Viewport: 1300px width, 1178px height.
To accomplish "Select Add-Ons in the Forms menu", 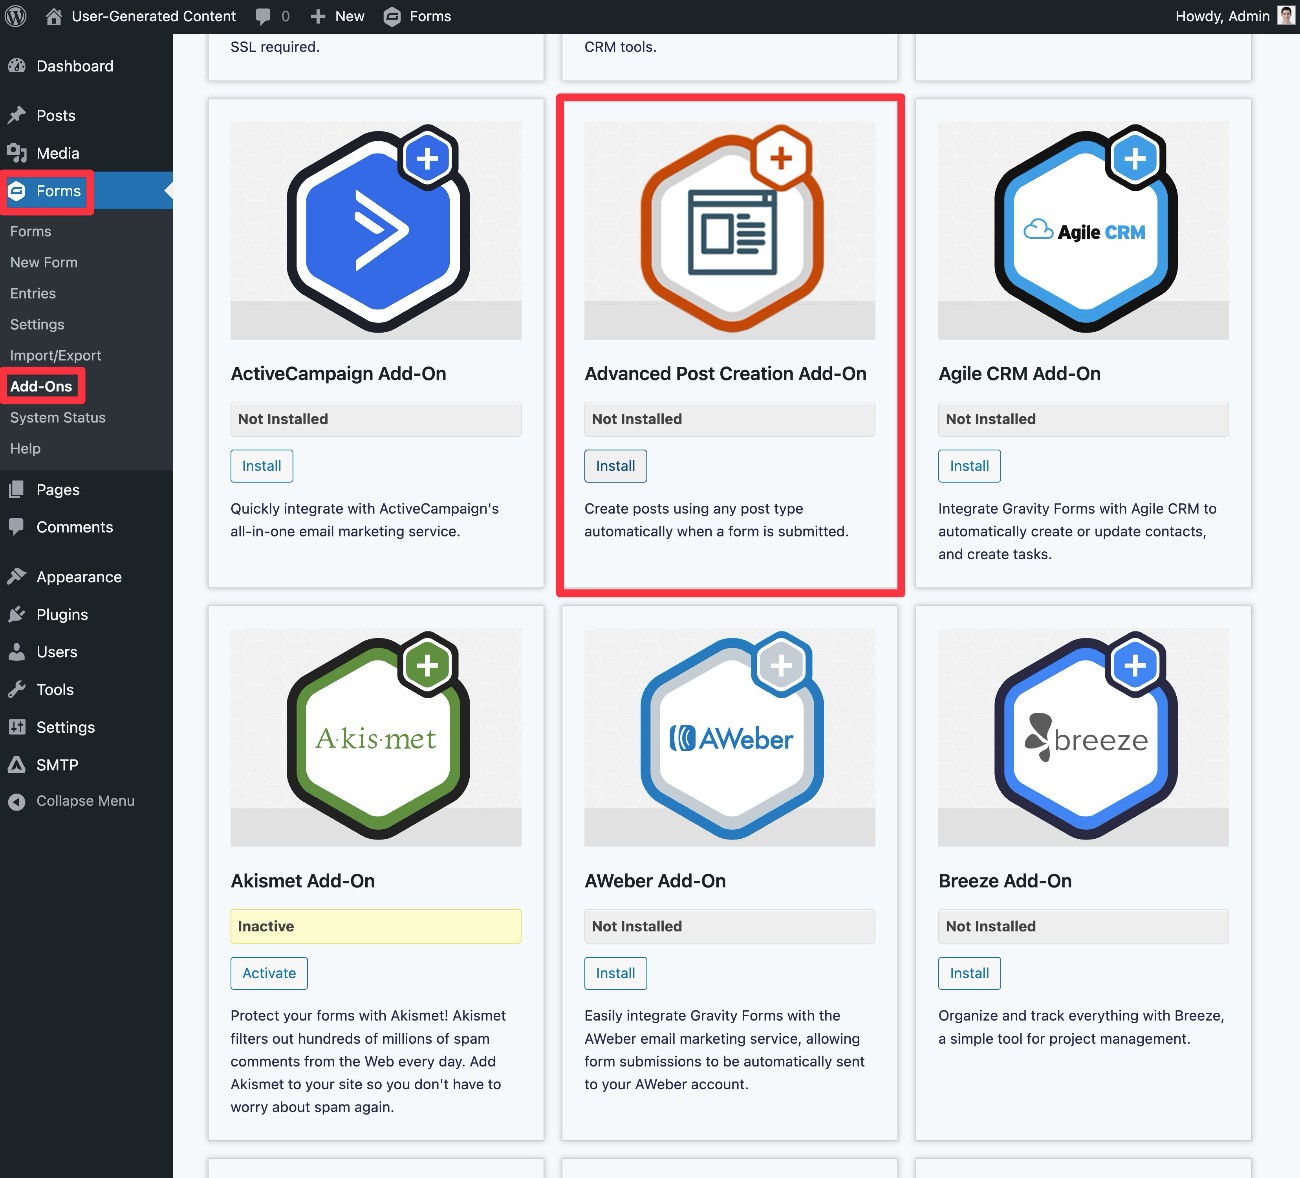I will (43, 386).
